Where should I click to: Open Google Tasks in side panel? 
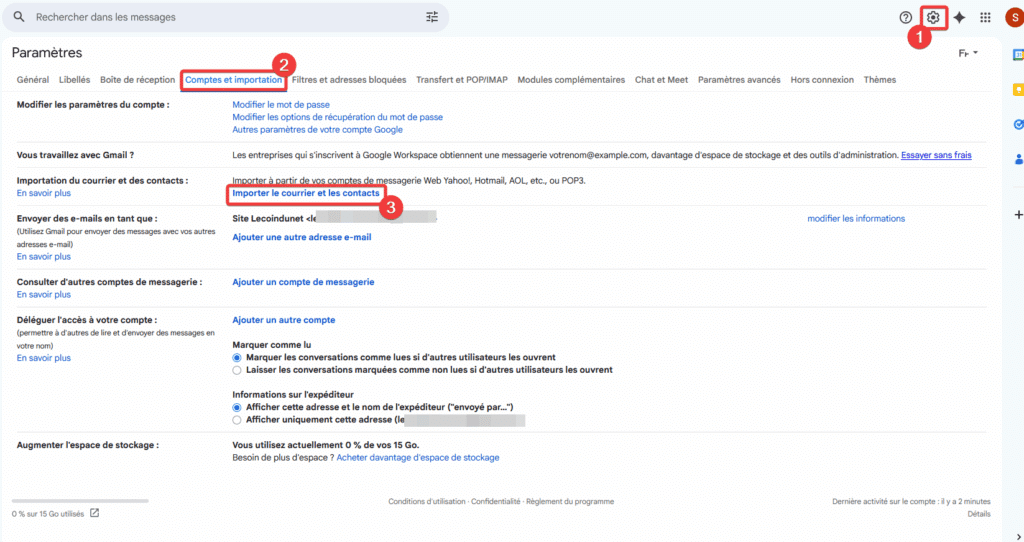pos(1018,124)
